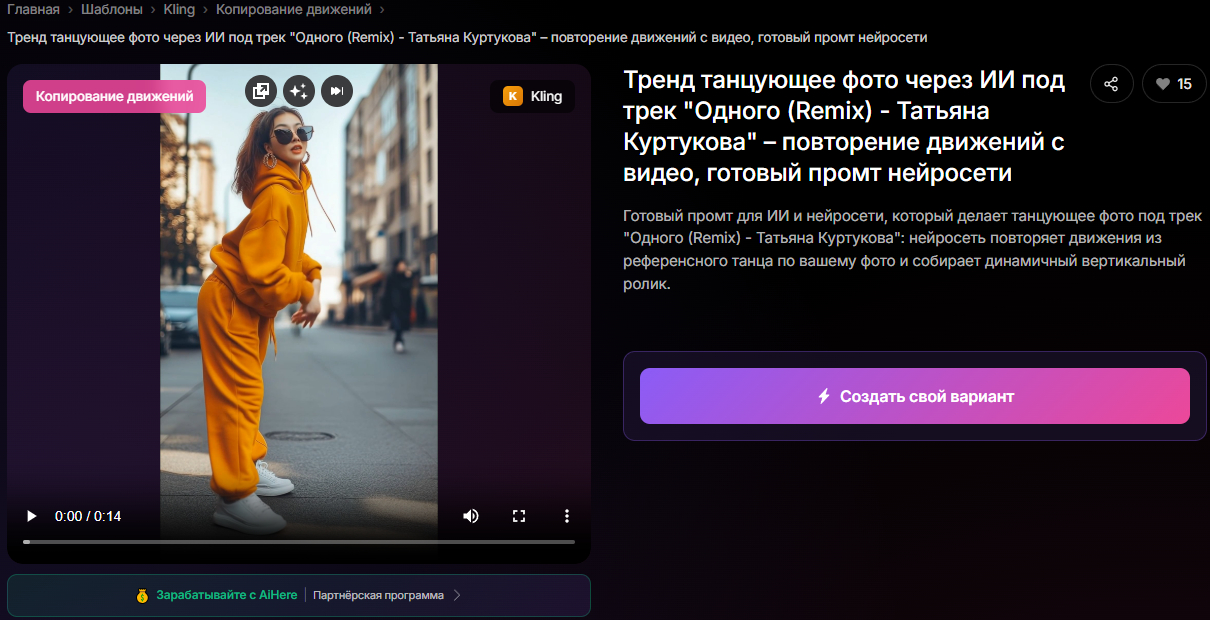The width and height of the screenshot is (1210, 620).
Task: Click the orange Kling badge on the video
Action: point(532,96)
